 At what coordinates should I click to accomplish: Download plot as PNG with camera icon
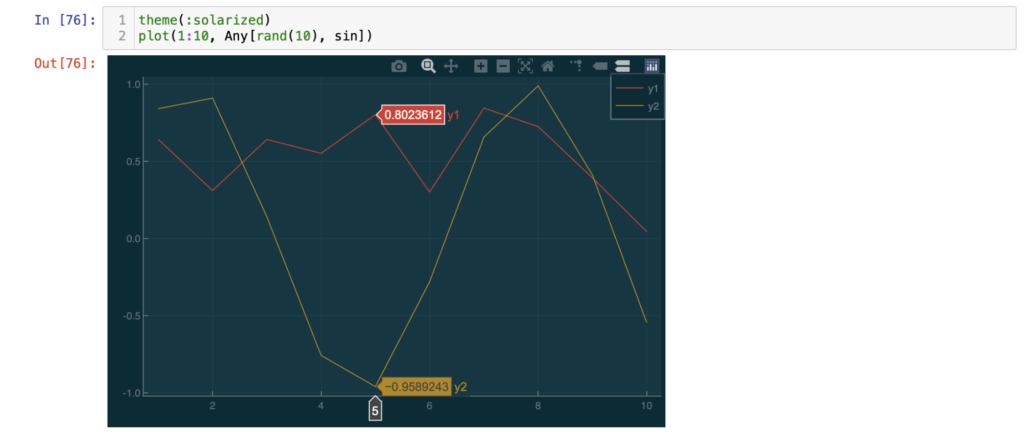tap(398, 66)
